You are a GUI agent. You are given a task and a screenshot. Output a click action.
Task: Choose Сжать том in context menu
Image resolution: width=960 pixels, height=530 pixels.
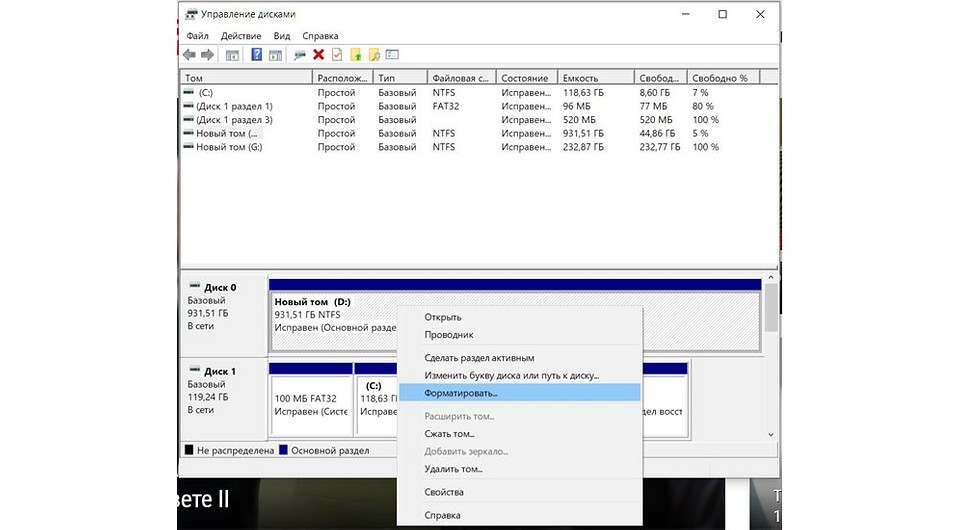519,433
